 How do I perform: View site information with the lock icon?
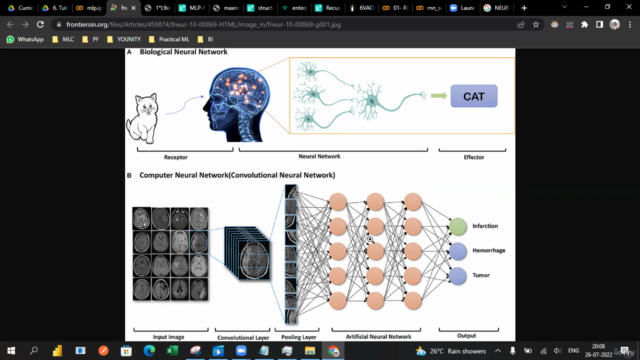[x=59, y=24]
